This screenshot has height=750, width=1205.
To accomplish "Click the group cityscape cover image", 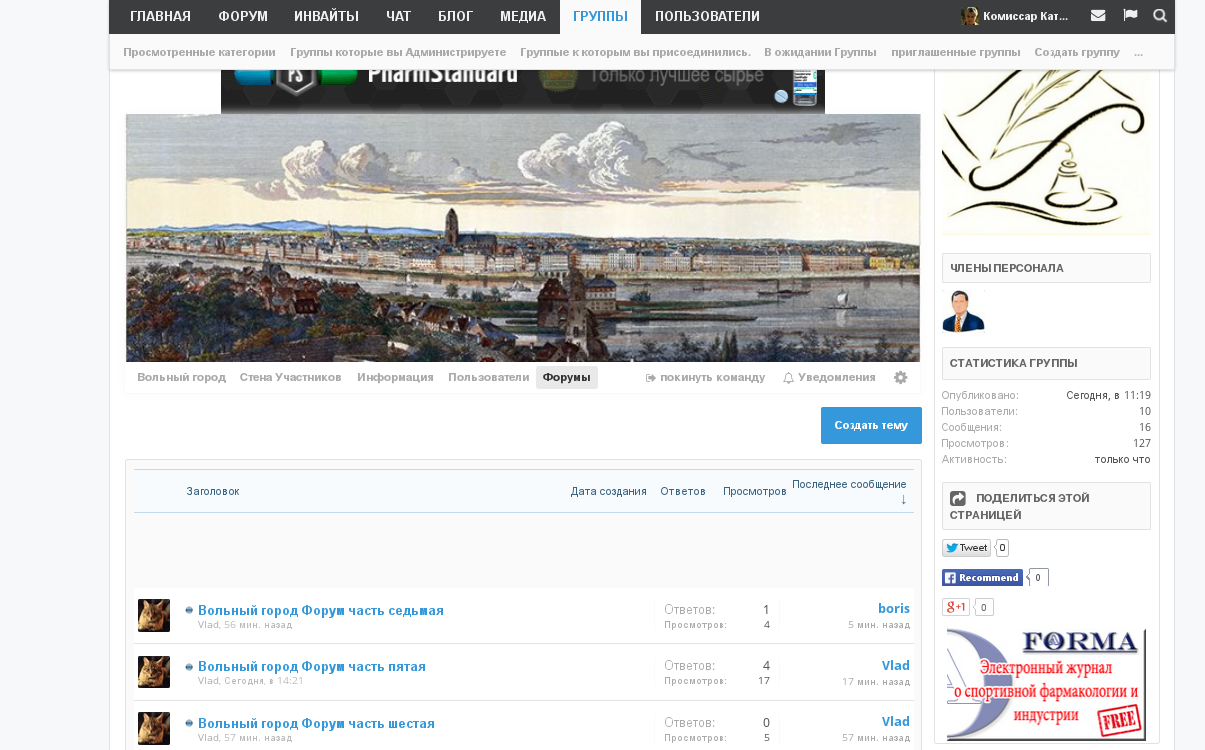I will tap(523, 238).
